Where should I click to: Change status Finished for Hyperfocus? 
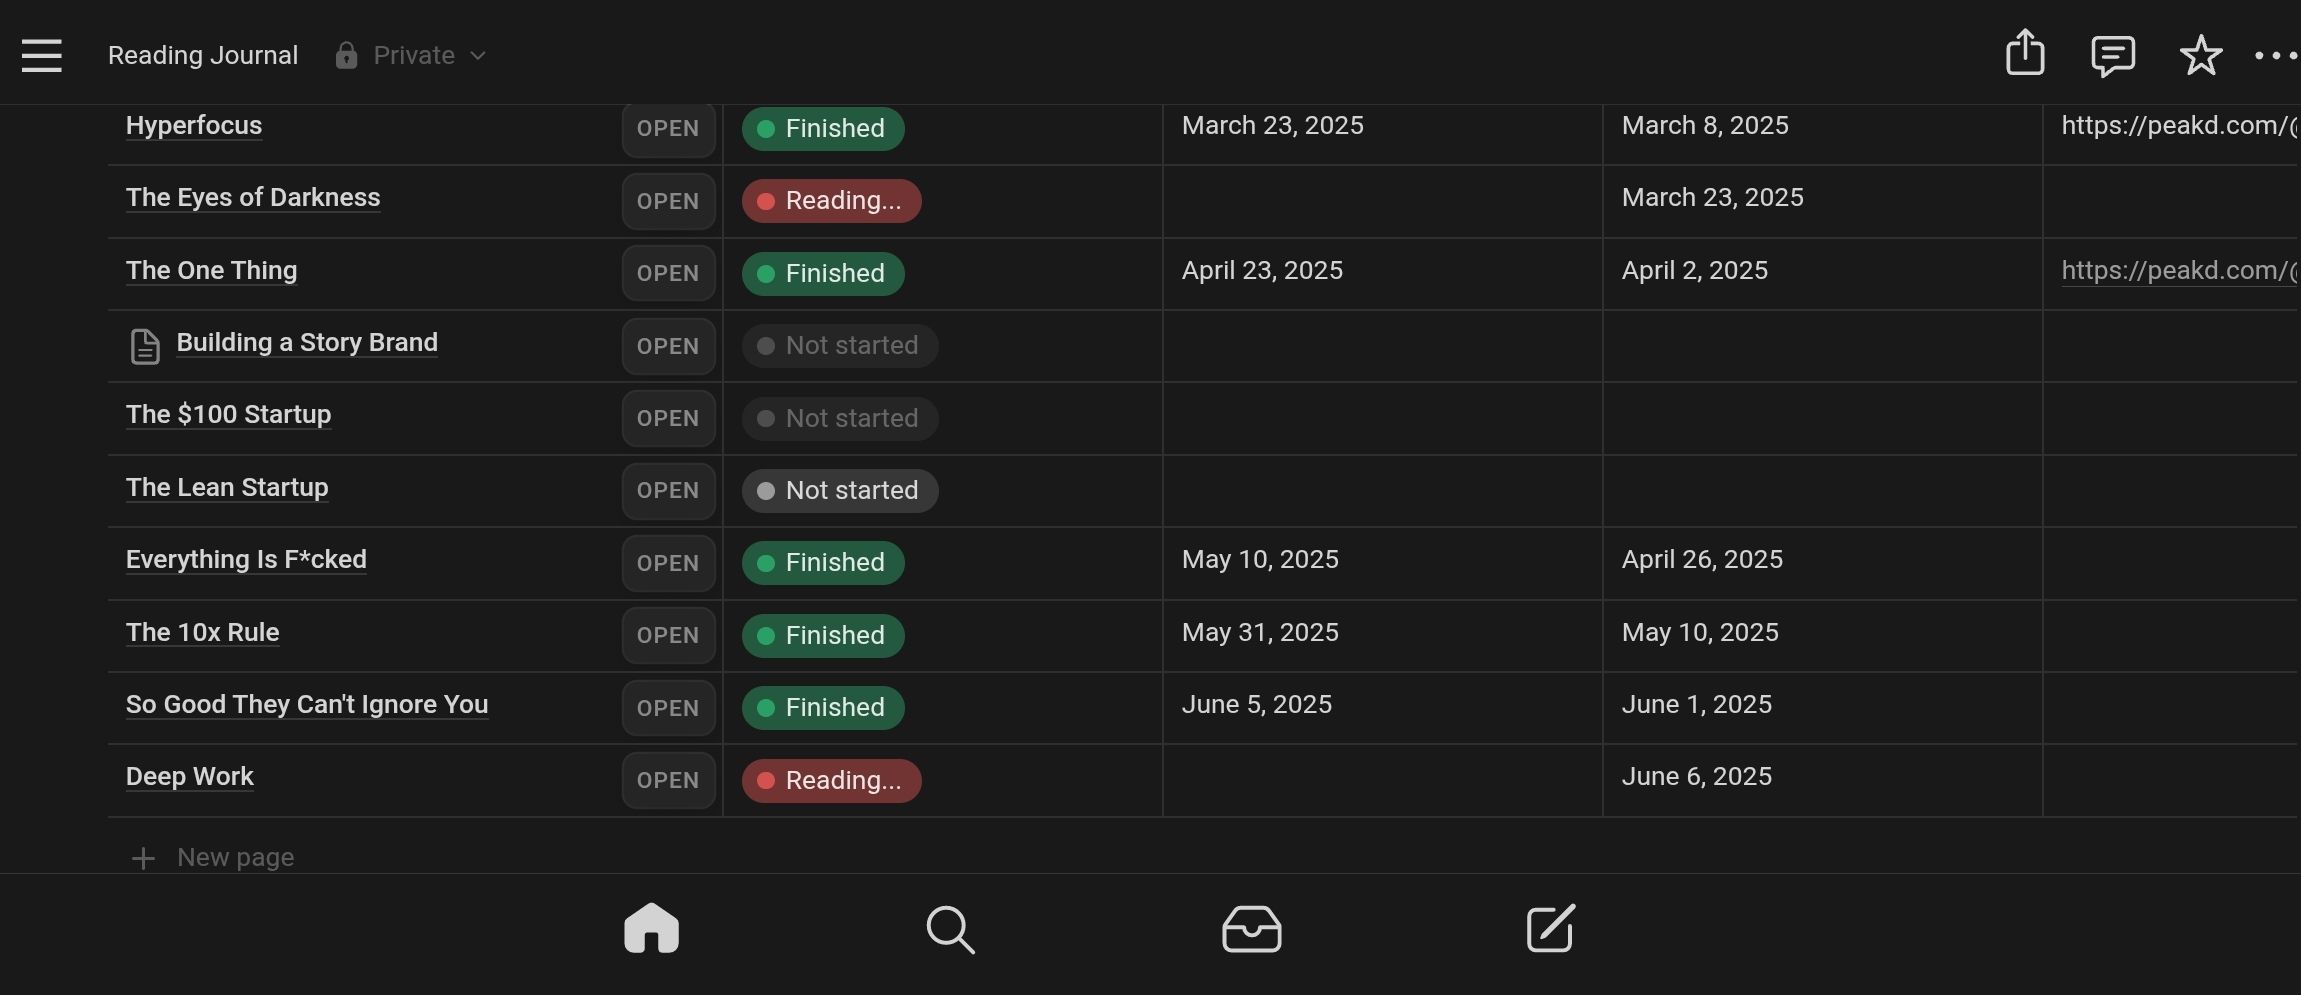pyautogui.click(x=823, y=129)
